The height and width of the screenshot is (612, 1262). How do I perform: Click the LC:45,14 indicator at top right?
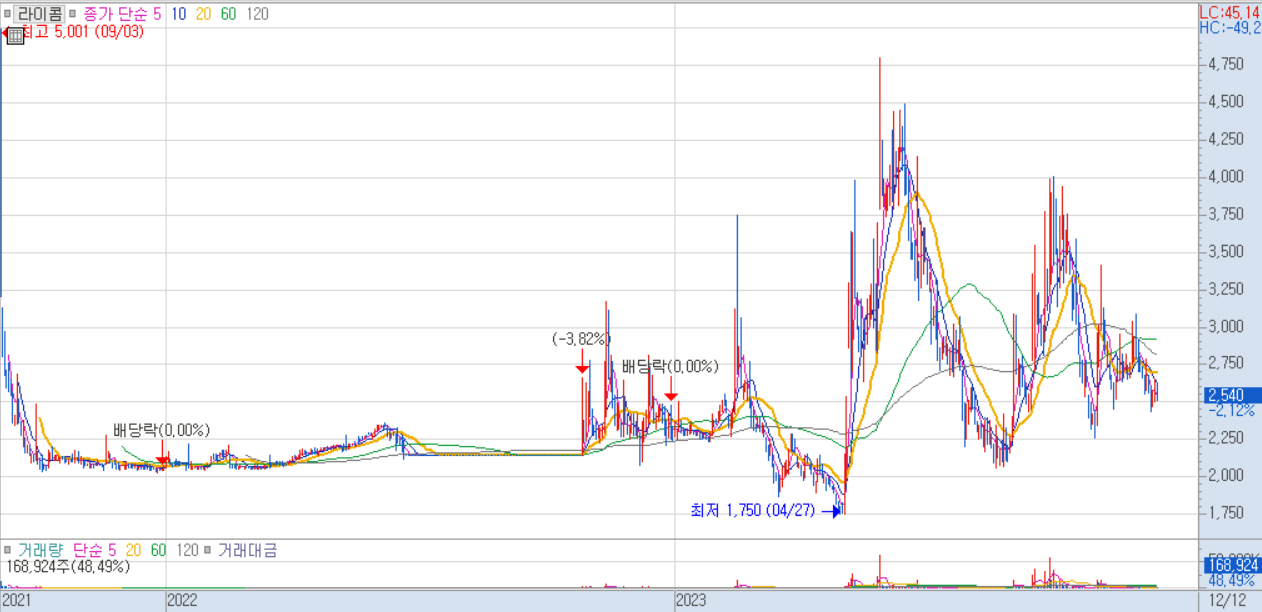1231,12
